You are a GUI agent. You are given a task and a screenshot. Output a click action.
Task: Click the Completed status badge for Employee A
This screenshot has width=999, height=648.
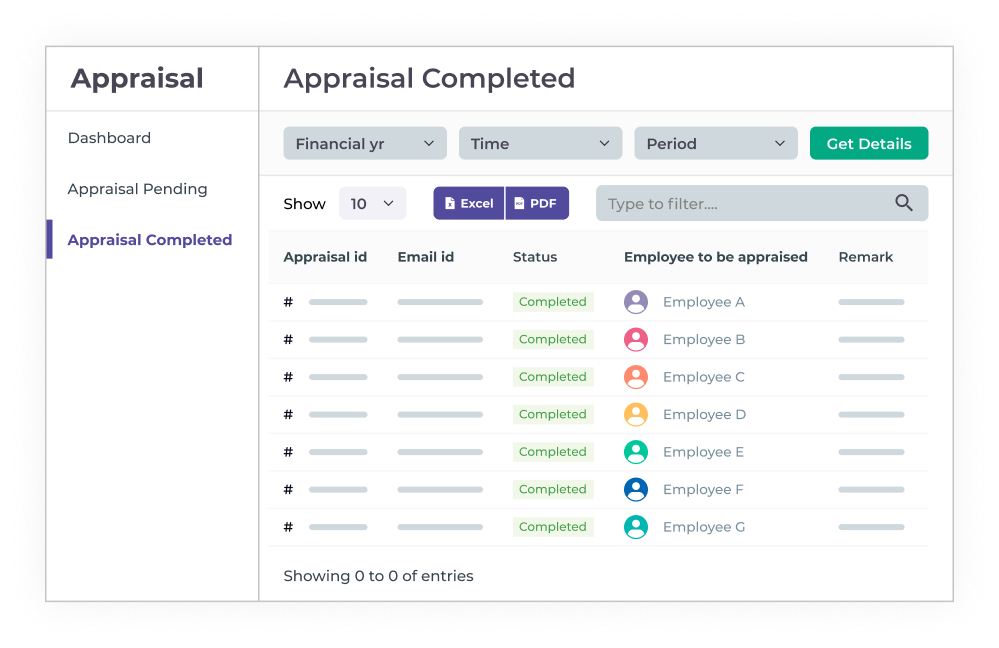tap(553, 302)
